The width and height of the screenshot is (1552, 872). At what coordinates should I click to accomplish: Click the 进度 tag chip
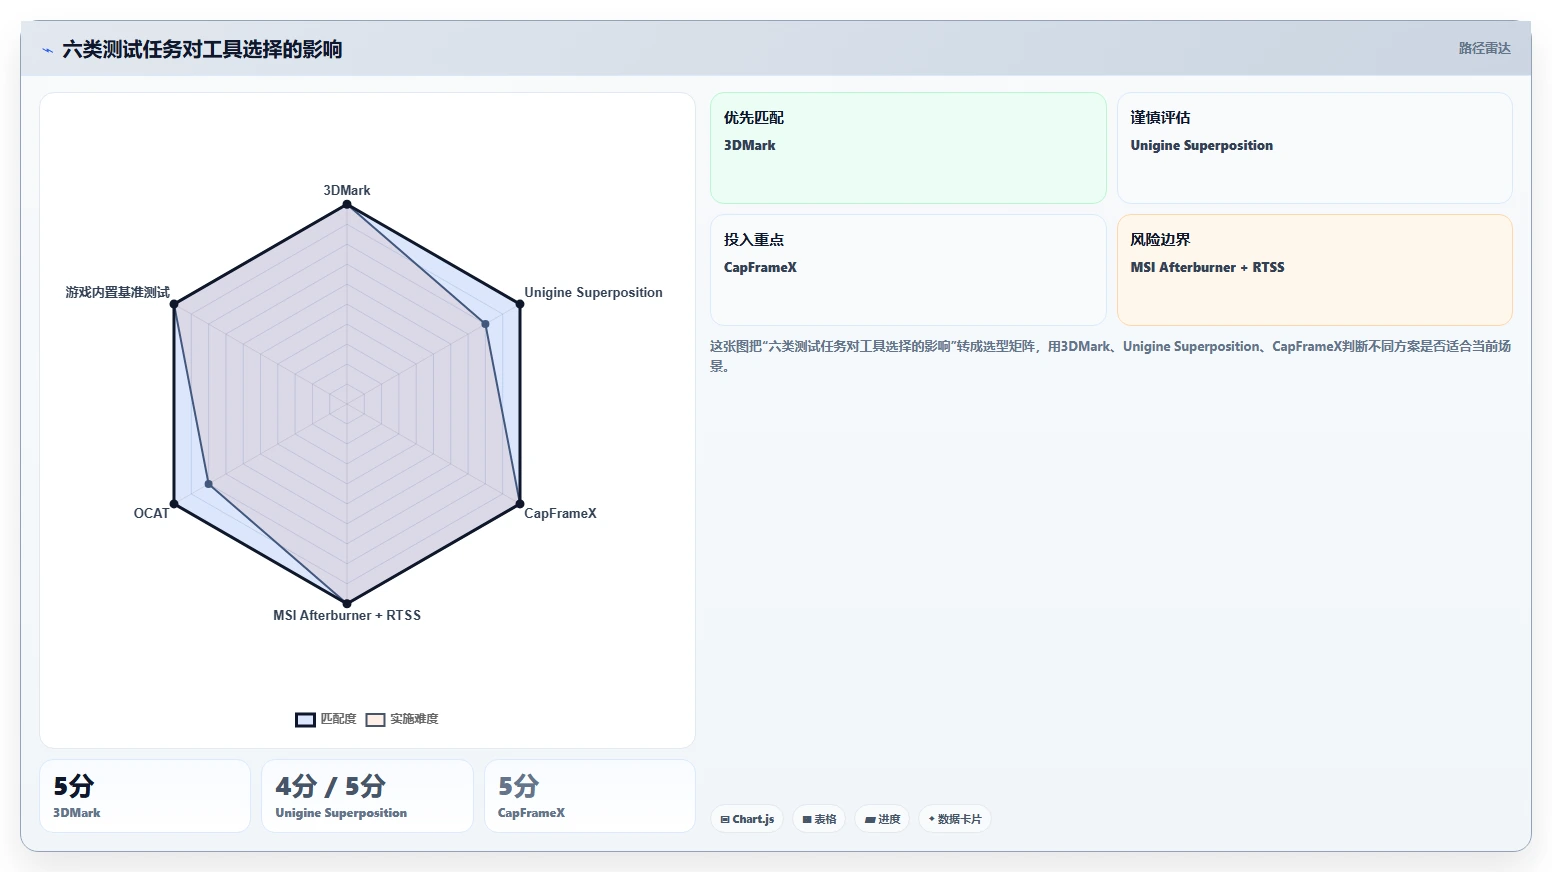click(882, 819)
